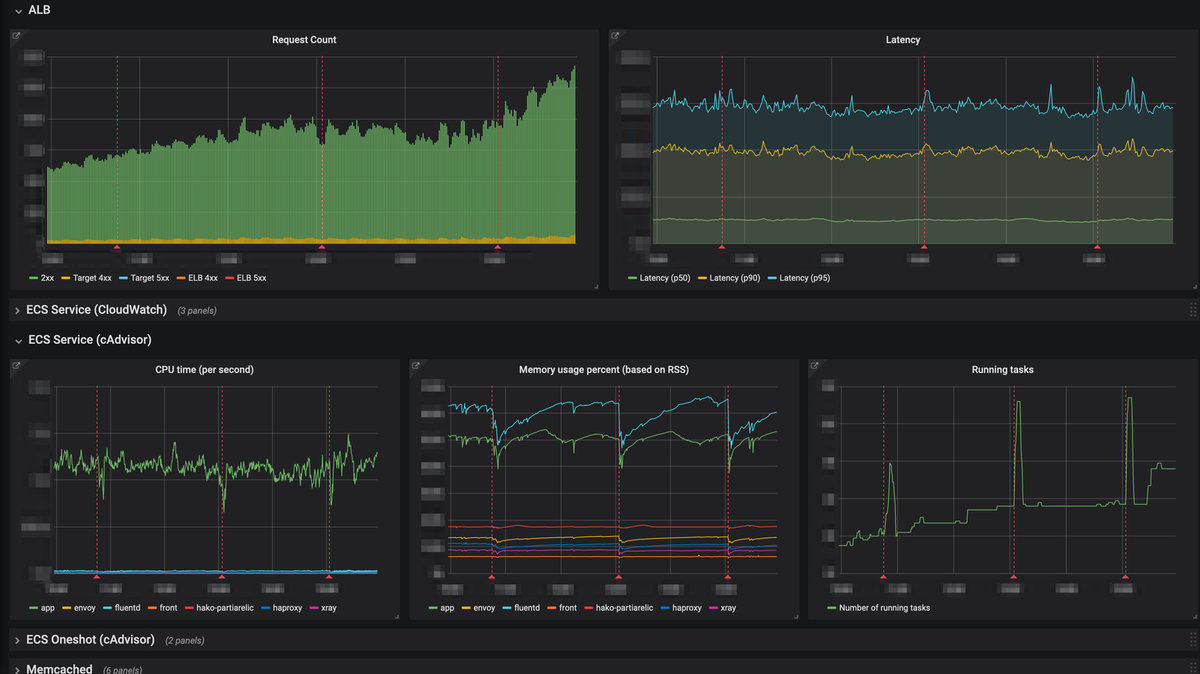
Task: Open the Running tasks panel title menu
Action: point(1002,370)
